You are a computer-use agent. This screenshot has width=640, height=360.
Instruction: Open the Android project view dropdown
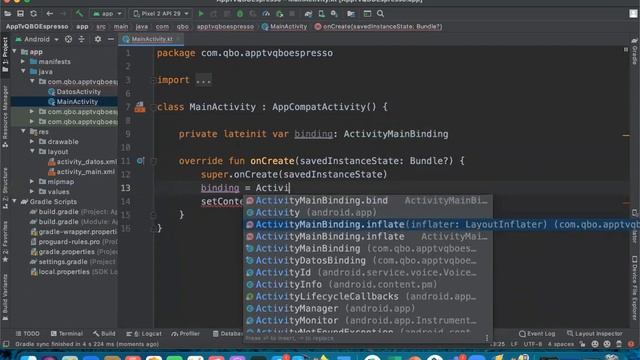coord(37,39)
